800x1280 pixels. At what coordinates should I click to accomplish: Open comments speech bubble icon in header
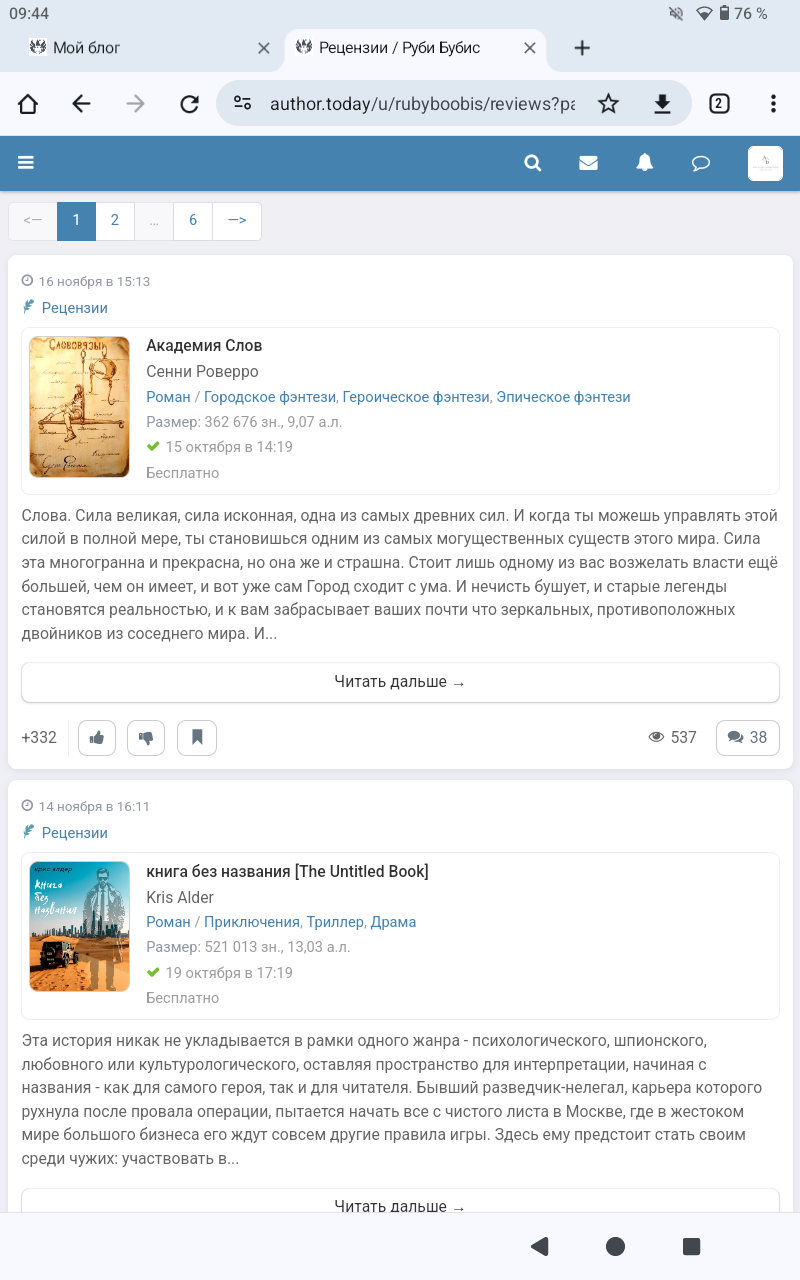pos(701,163)
